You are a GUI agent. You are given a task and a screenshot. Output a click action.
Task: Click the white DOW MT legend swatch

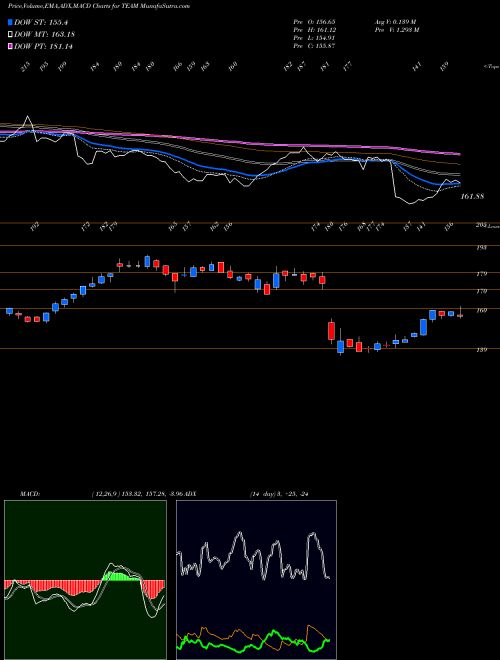(11, 34)
